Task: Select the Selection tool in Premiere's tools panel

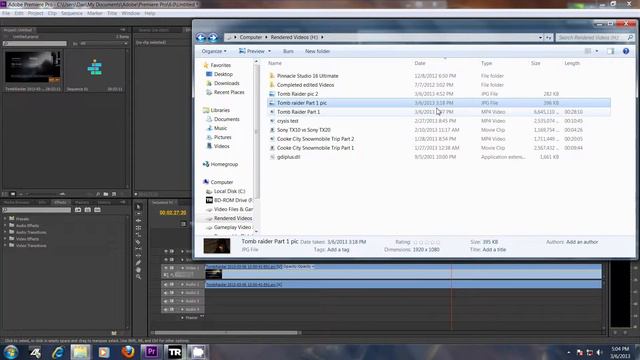Action: [x=138, y=207]
